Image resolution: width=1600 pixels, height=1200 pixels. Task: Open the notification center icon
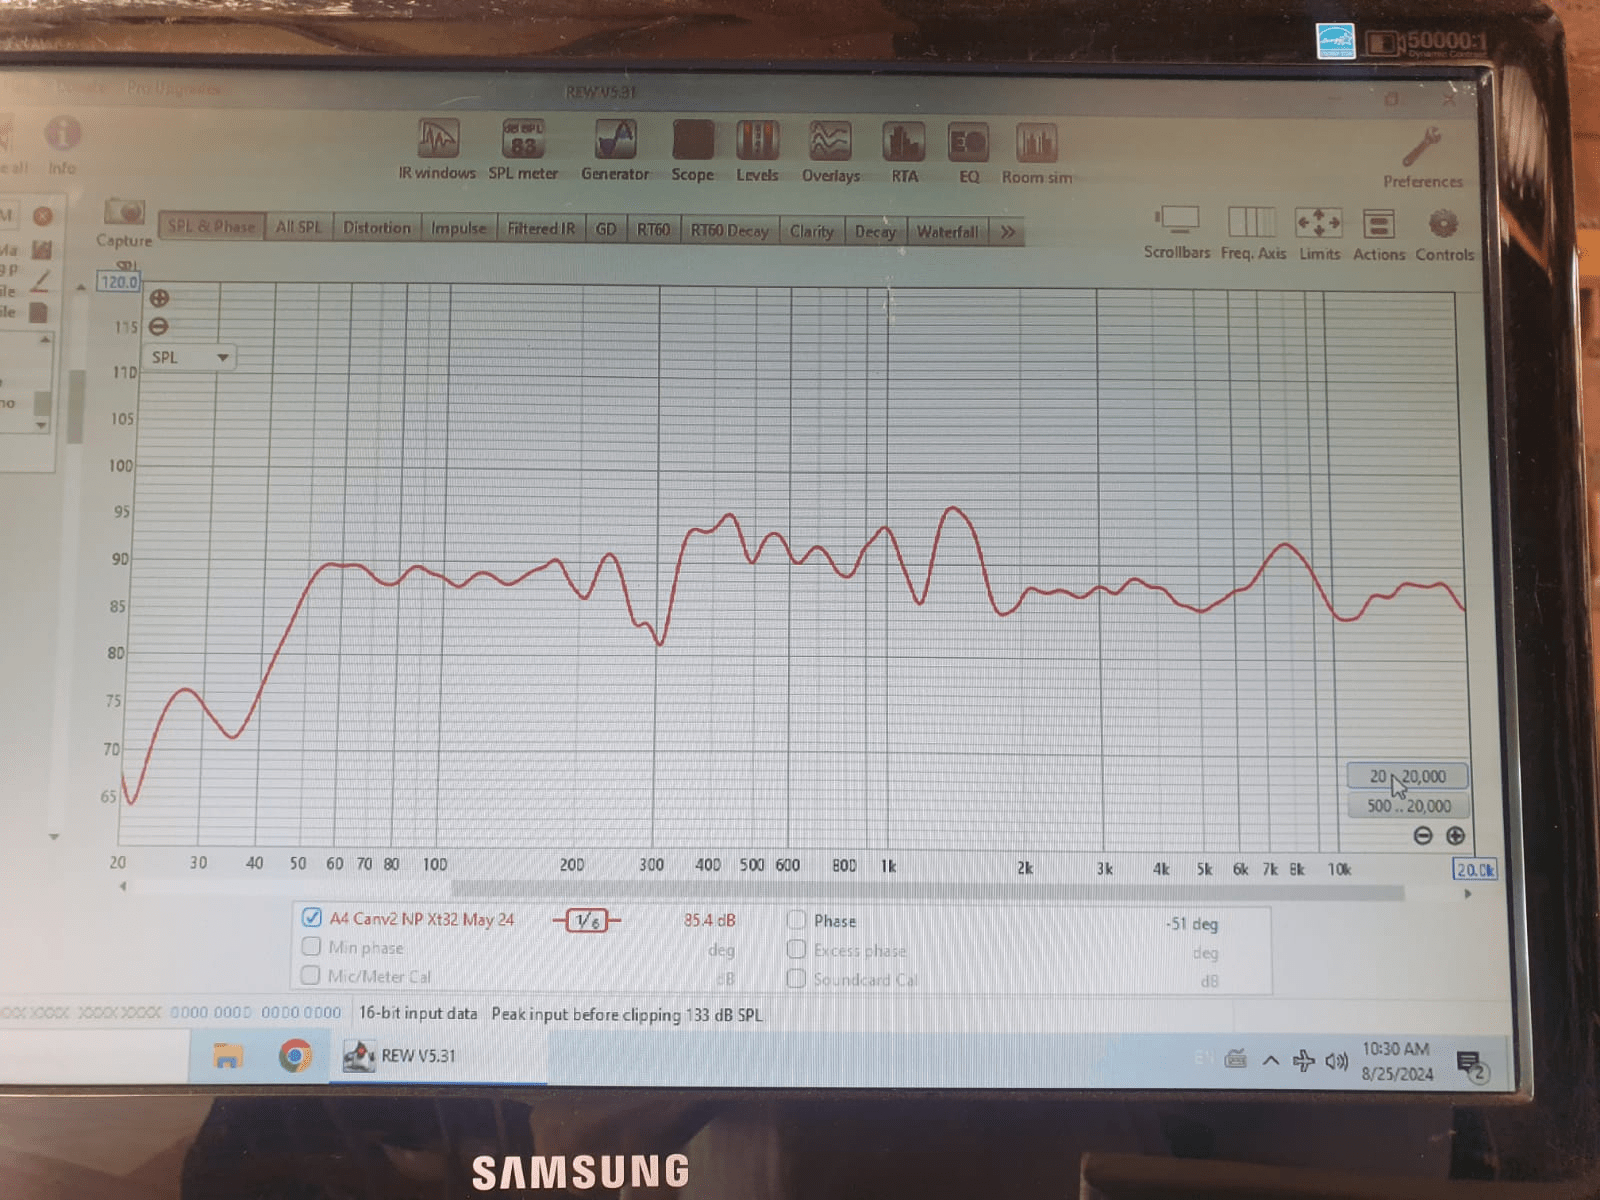pyautogui.click(x=1472, y=1065)
